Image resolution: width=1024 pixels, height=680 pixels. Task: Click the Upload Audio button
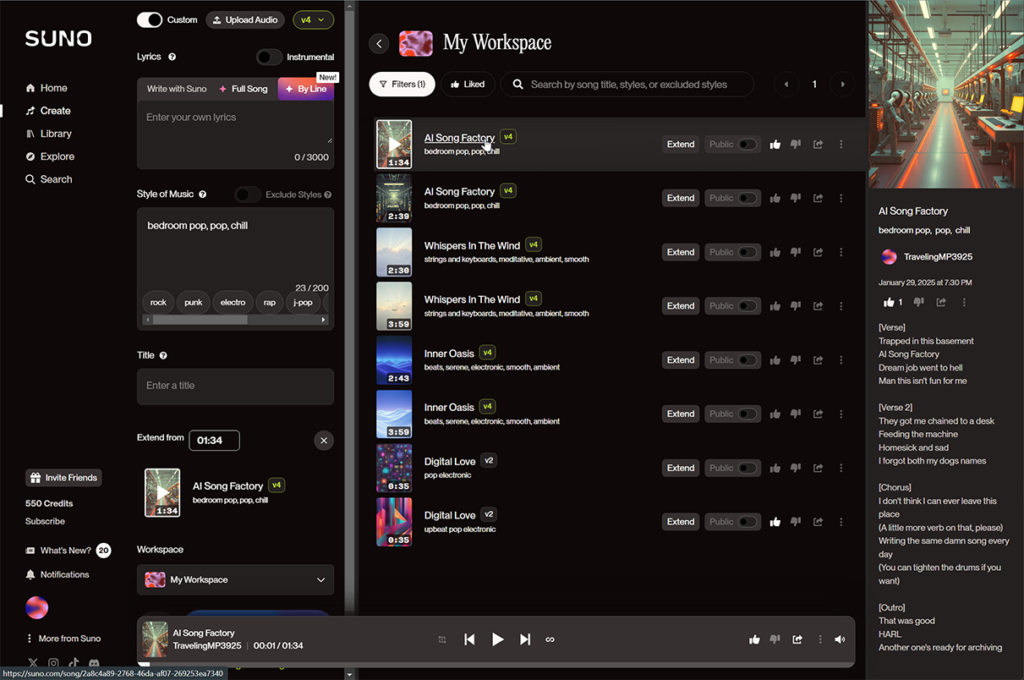245,20
